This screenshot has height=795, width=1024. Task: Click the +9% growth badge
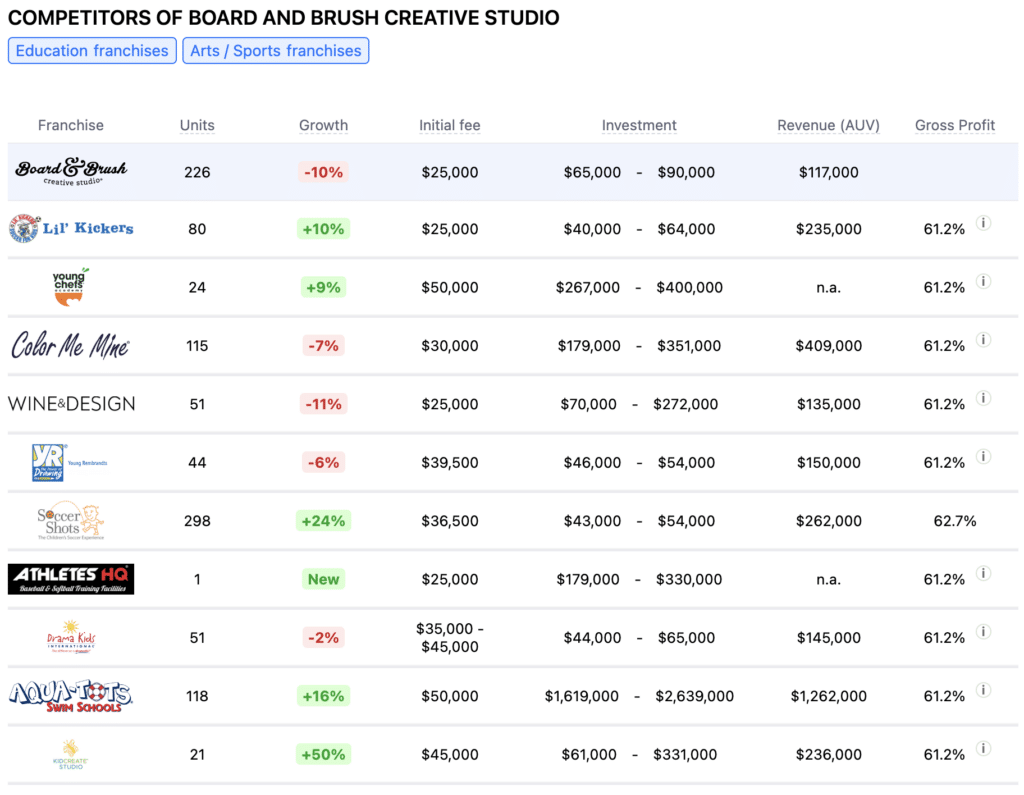[x=323, y=287]
